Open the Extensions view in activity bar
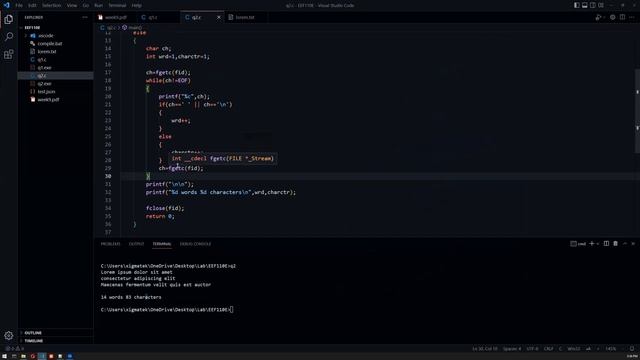 [x=9, y=54]
